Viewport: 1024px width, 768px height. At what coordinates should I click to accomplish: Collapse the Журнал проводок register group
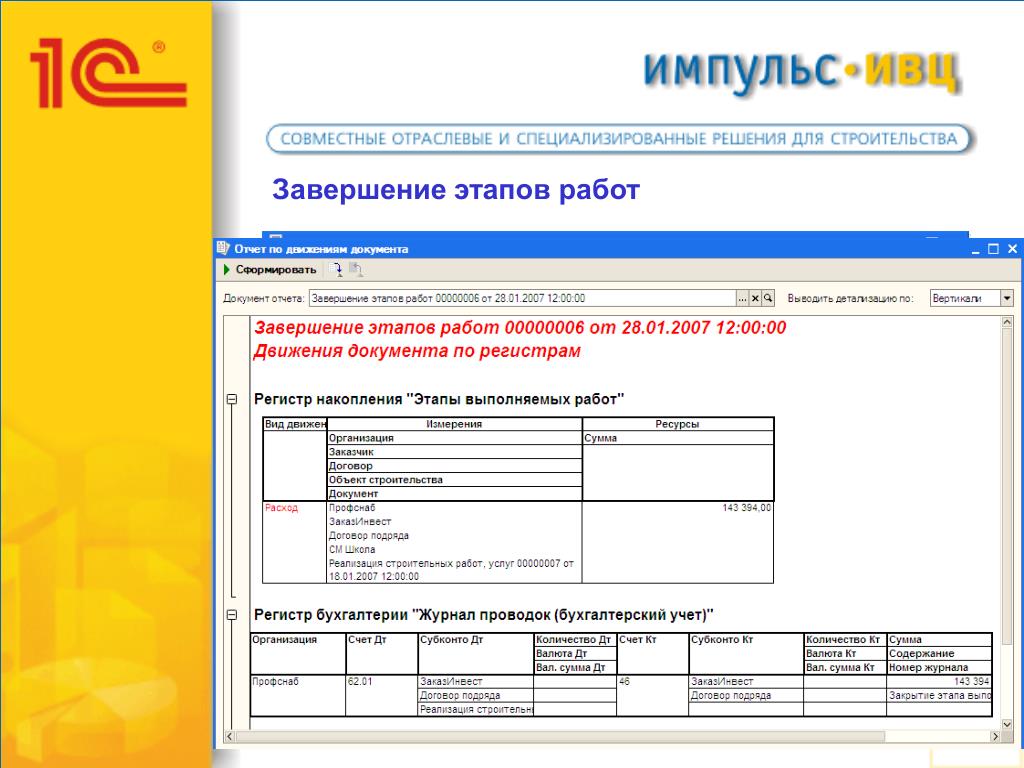click(232, 615)
